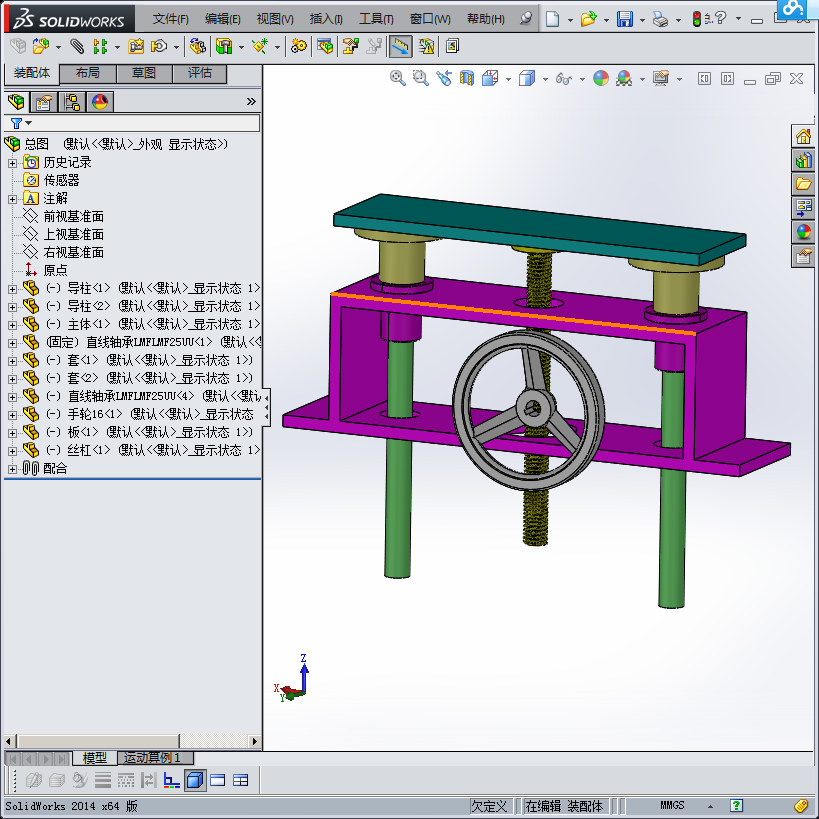Expand the 配合 mates folder
This screenshot has width=819, height=819.
click(x=12, y=469)
